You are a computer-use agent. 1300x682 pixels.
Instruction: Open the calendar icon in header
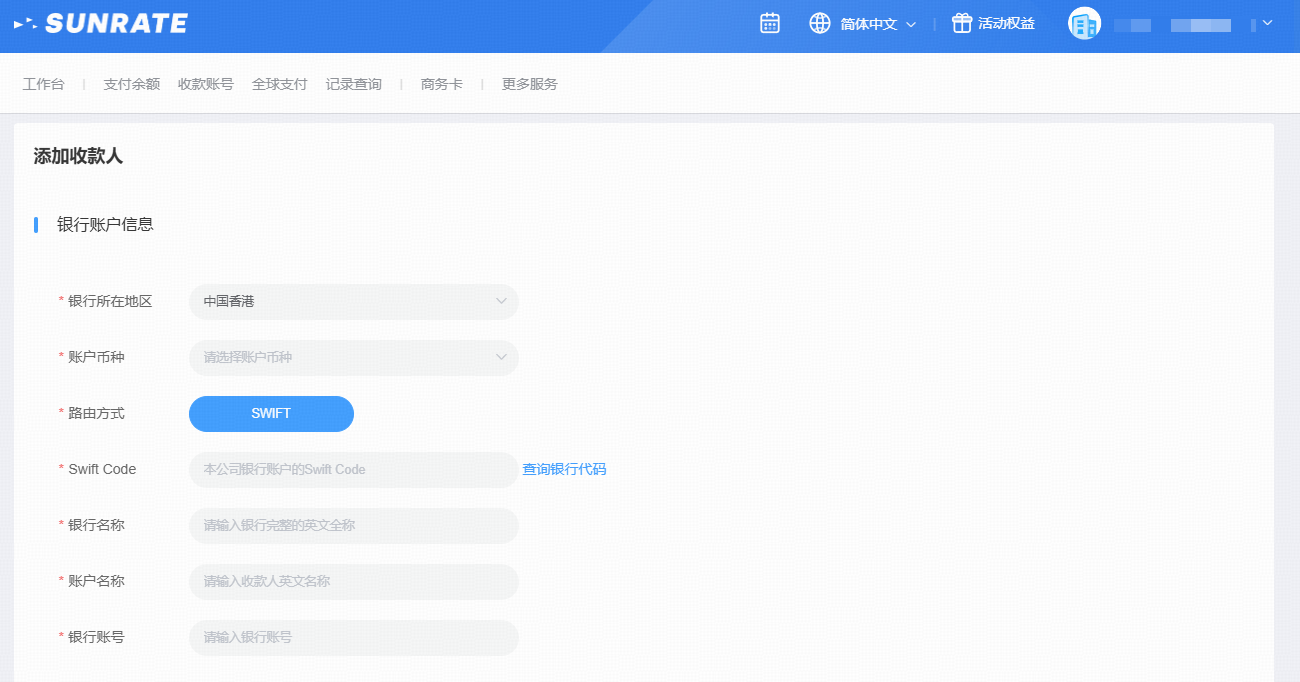[769, 23]
